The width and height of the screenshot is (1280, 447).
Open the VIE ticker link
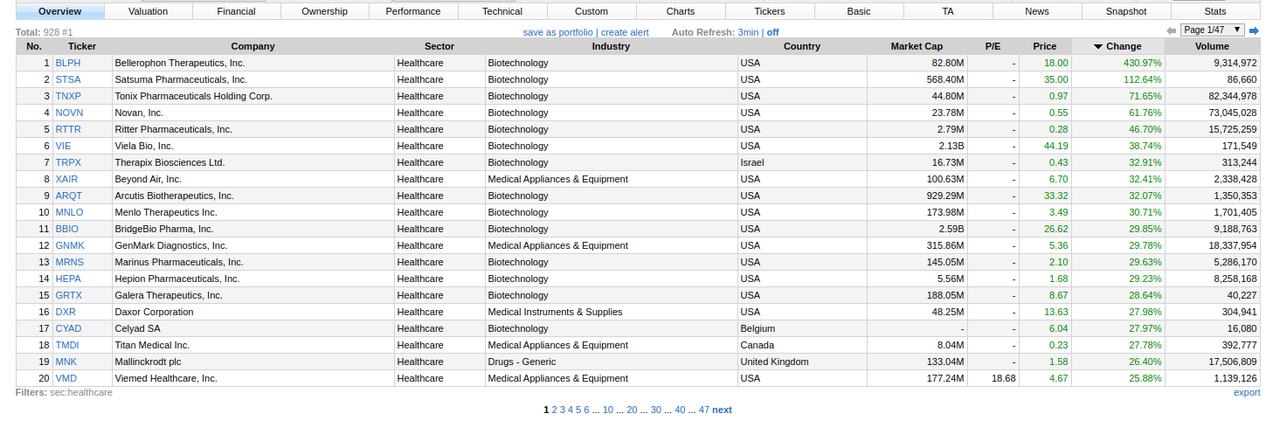[63, 146]
